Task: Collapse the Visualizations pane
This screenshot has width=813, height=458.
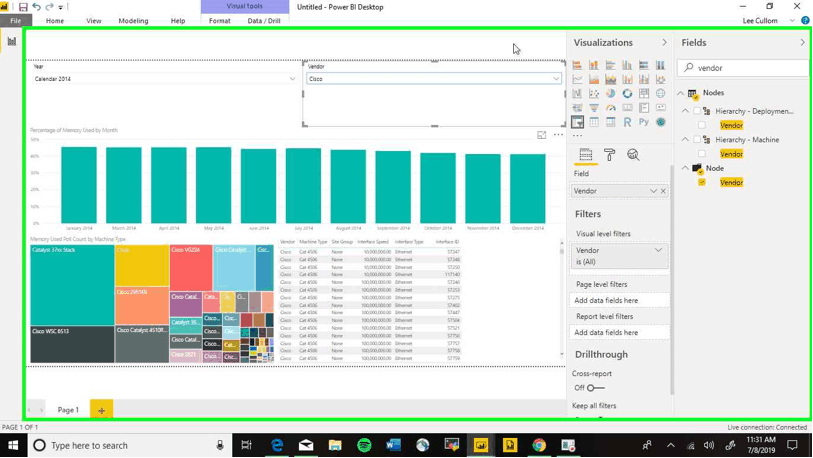Action: (x=665, y=43)
